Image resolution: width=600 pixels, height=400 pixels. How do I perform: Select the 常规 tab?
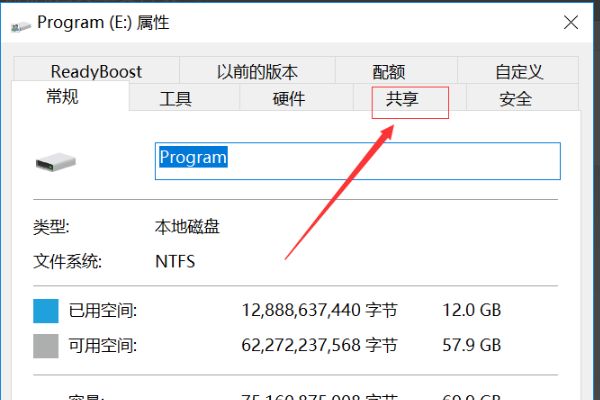[70, 96]
